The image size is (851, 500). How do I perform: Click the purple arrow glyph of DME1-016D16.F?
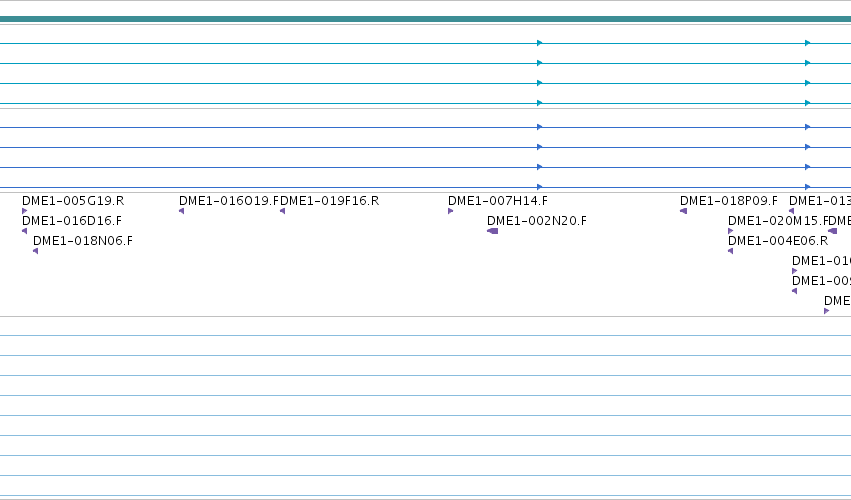tap(24, 231)
